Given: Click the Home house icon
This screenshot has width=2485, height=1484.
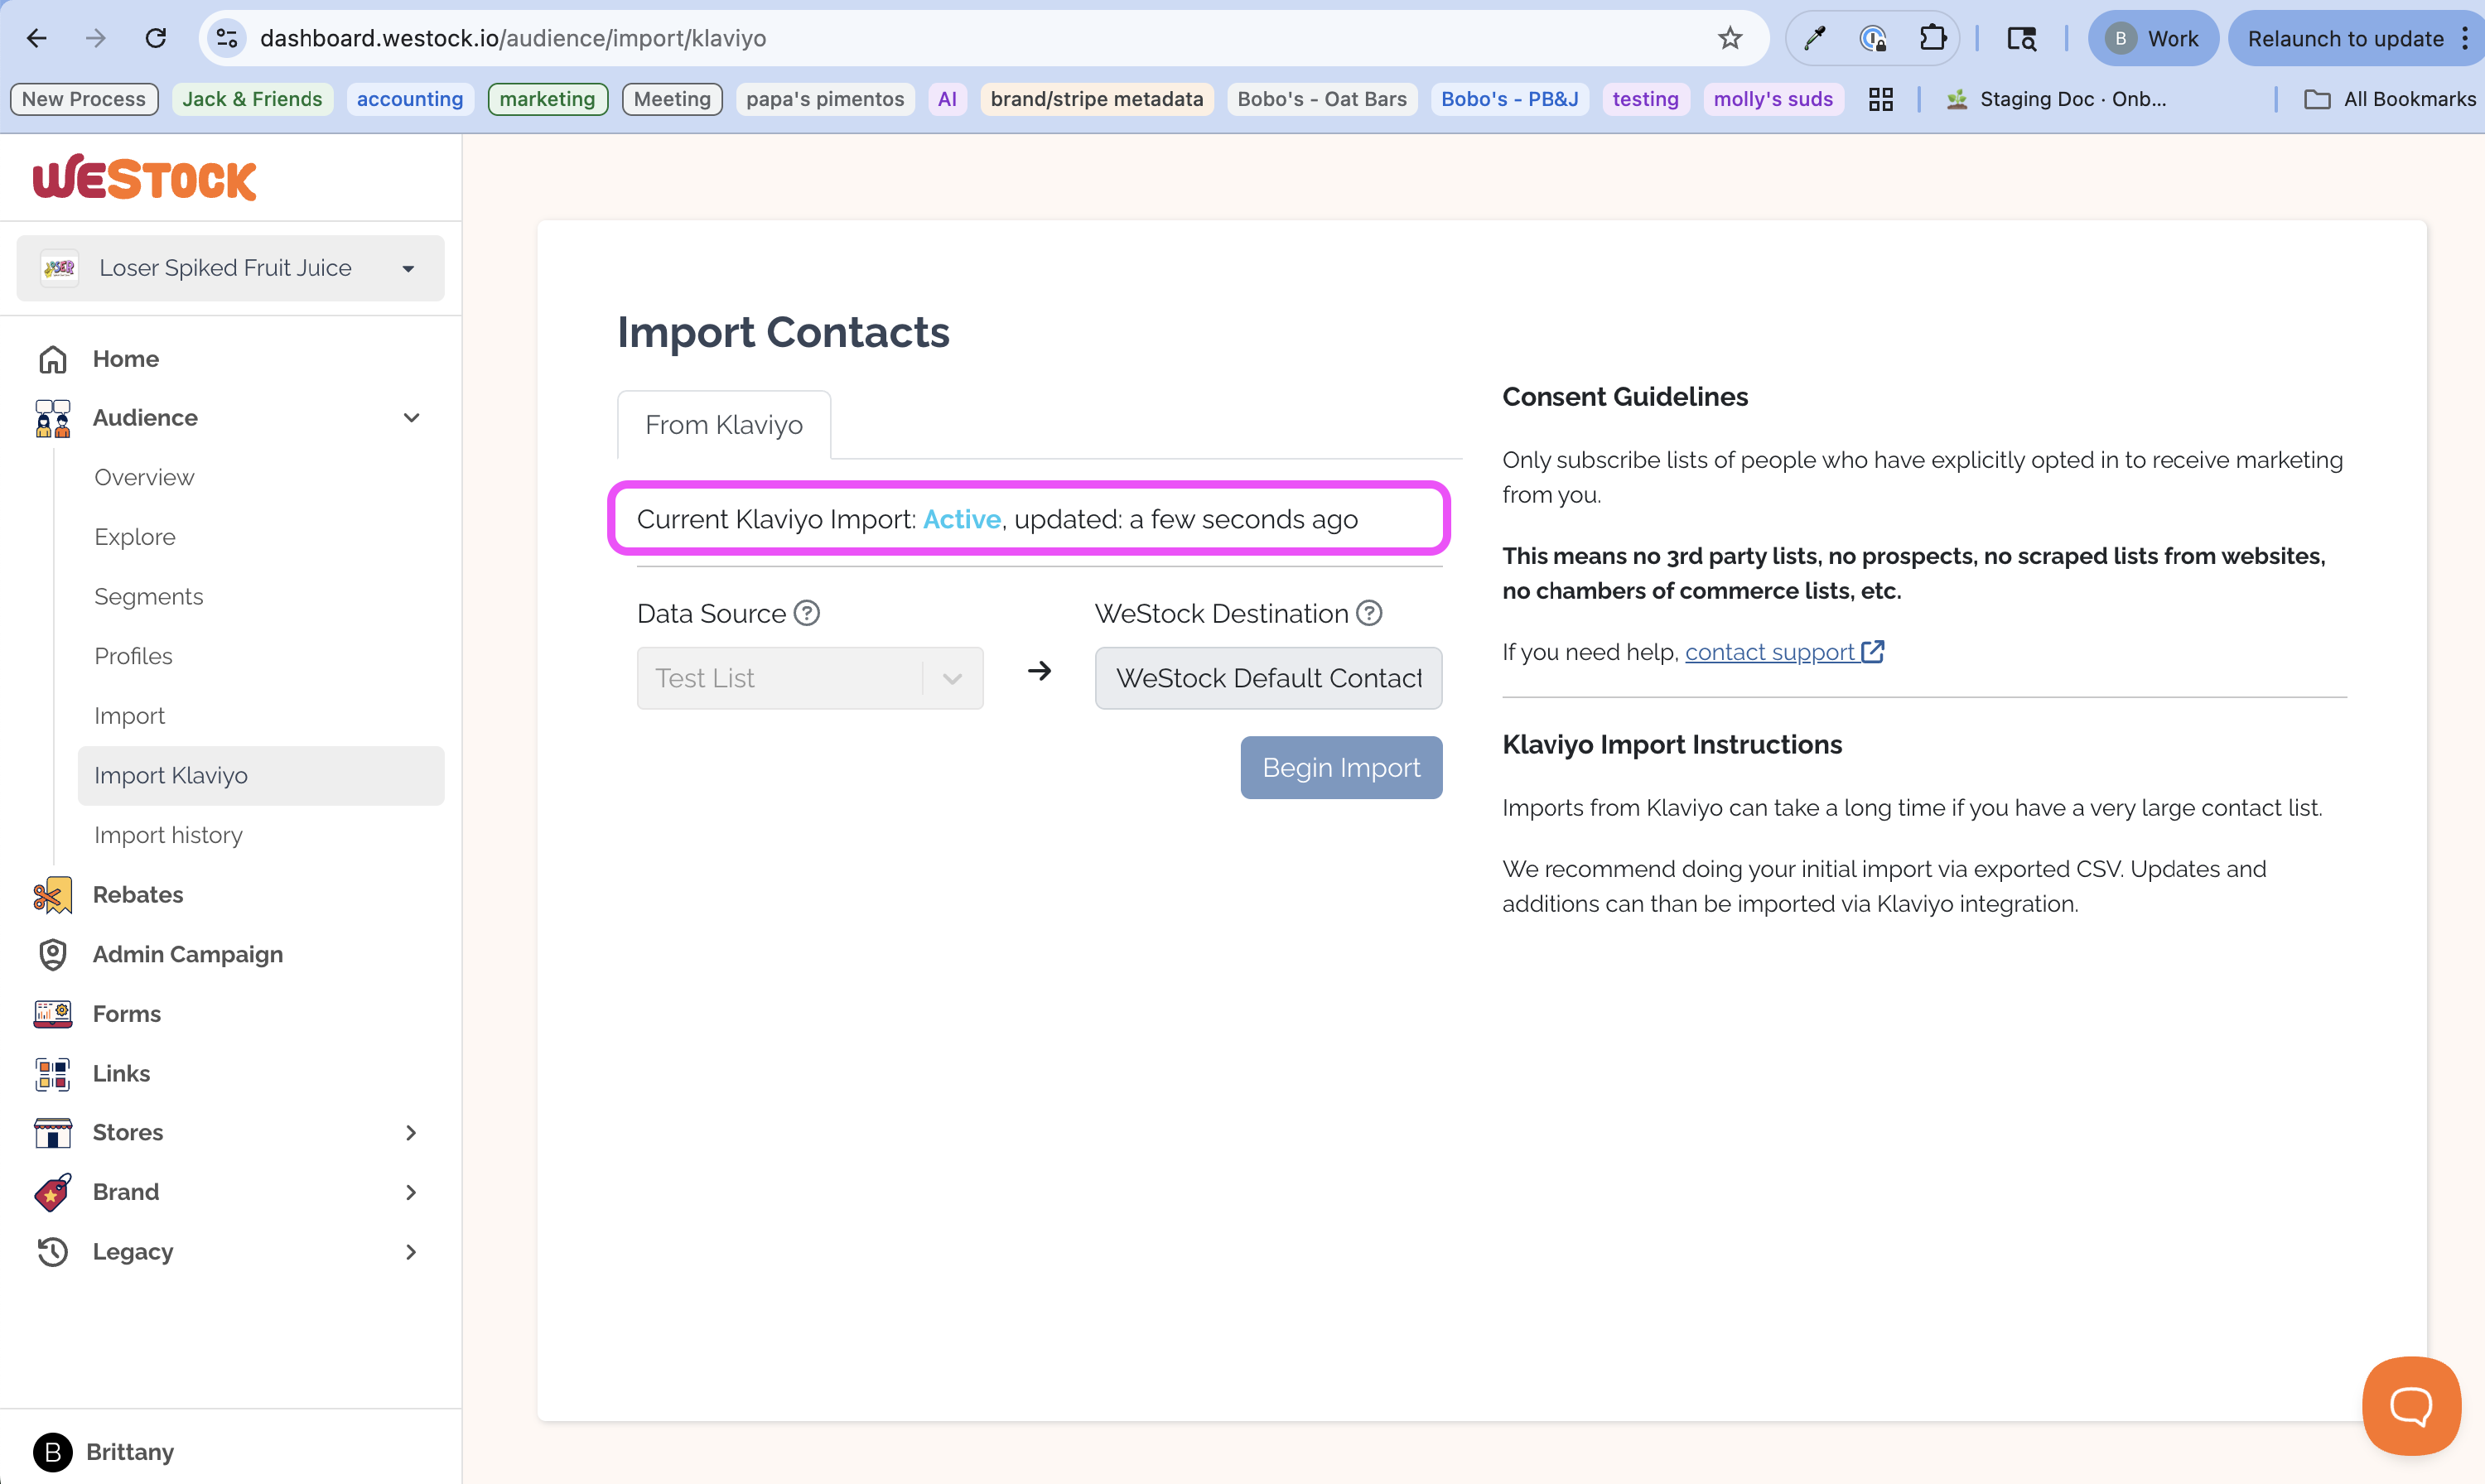Looking at the screenshot, I should 52,359.
